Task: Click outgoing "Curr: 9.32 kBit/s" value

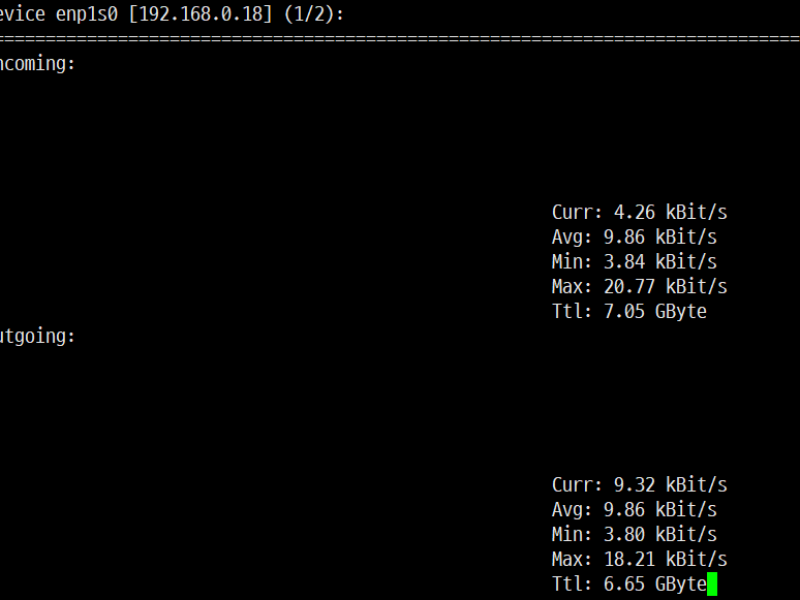Action: coord(639,485)
